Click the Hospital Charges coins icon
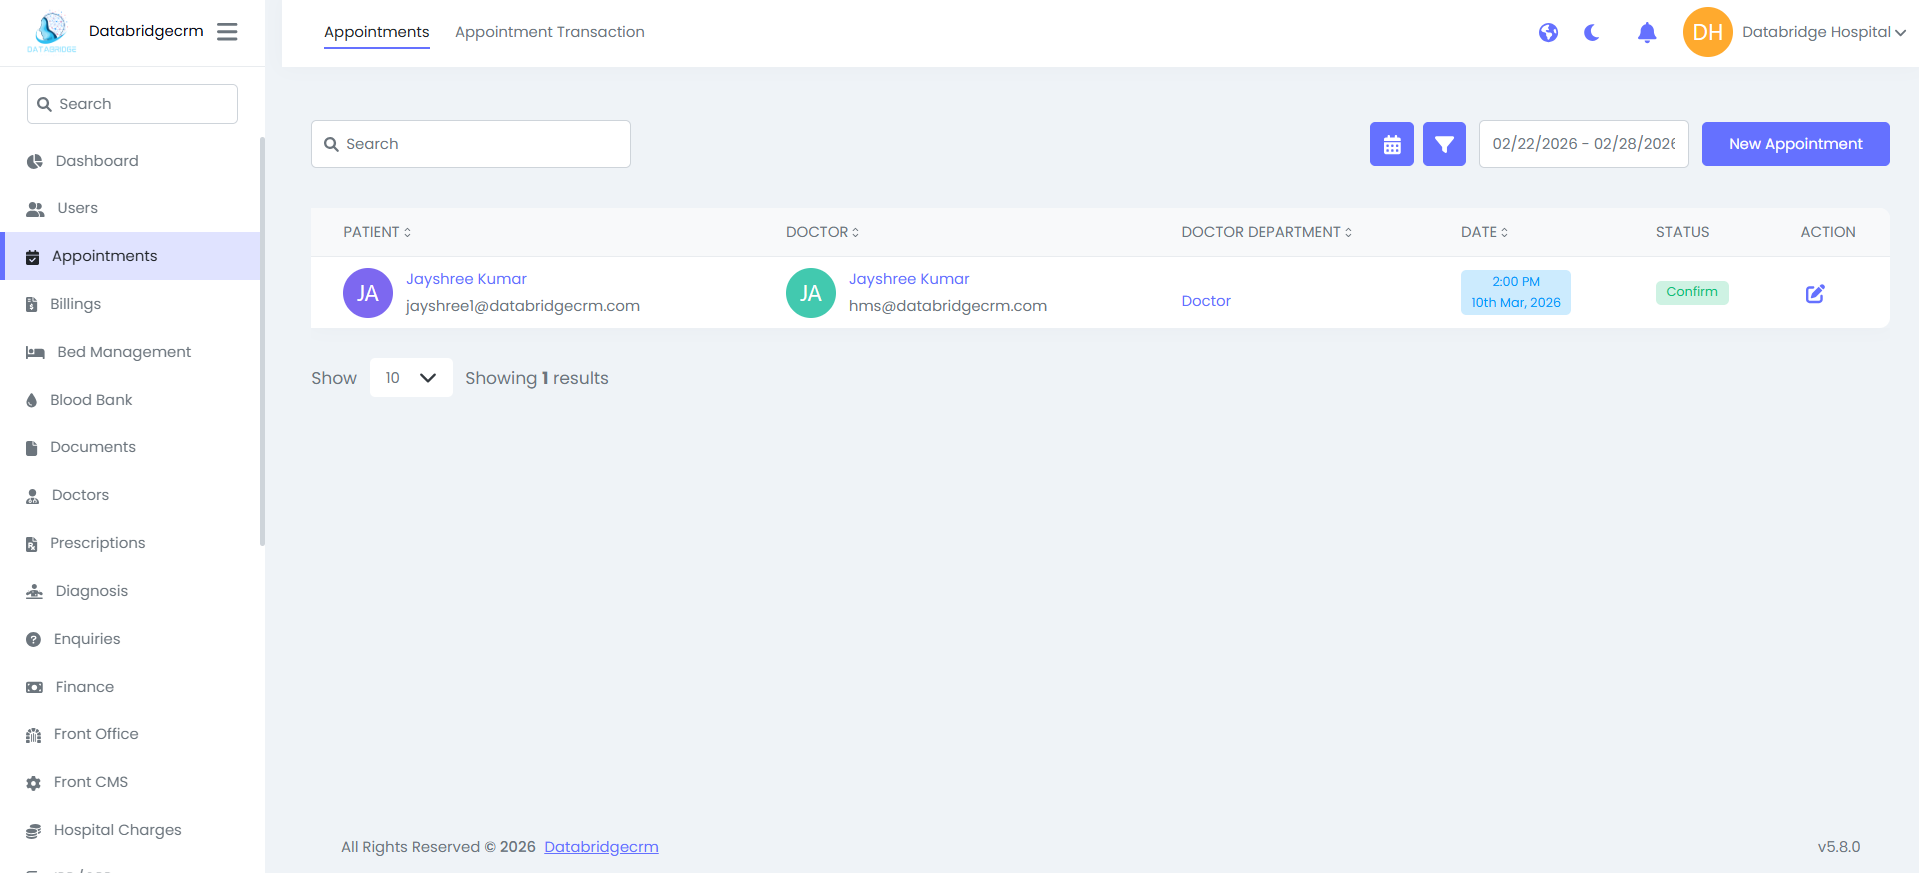Screen dimensions: 1919x873 34,831
